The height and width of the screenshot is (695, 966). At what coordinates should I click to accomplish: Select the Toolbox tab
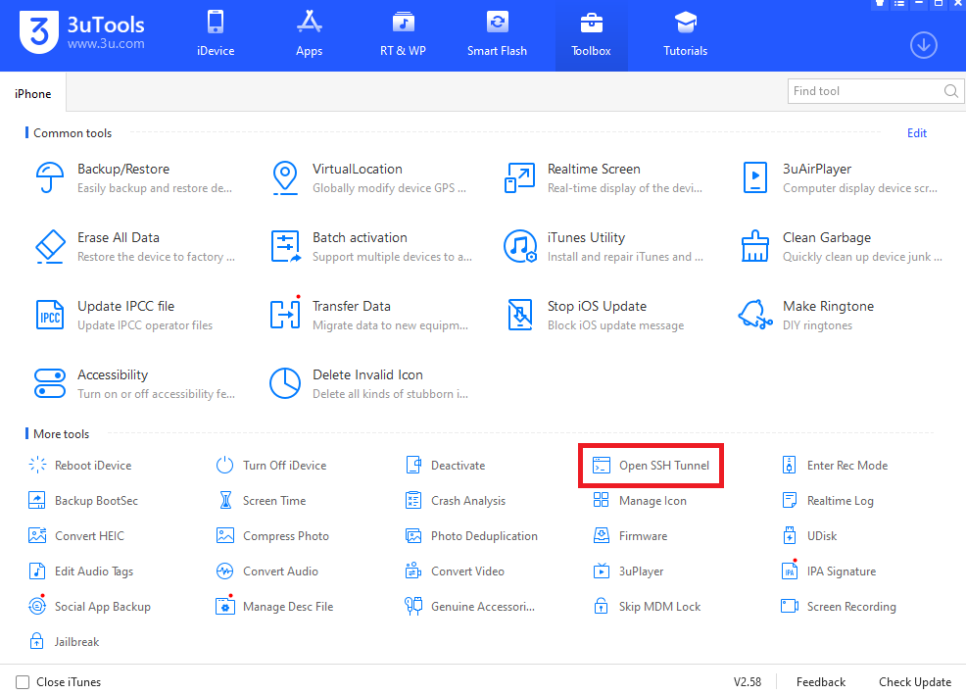[591, 36]
